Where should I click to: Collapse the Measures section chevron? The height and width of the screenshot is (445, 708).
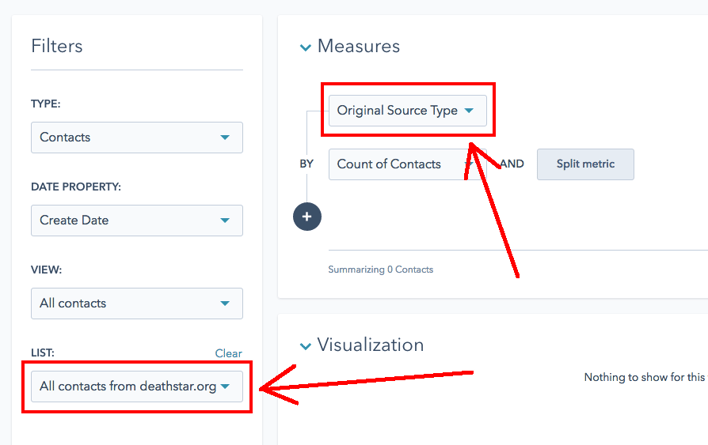[x=305, y=47]
